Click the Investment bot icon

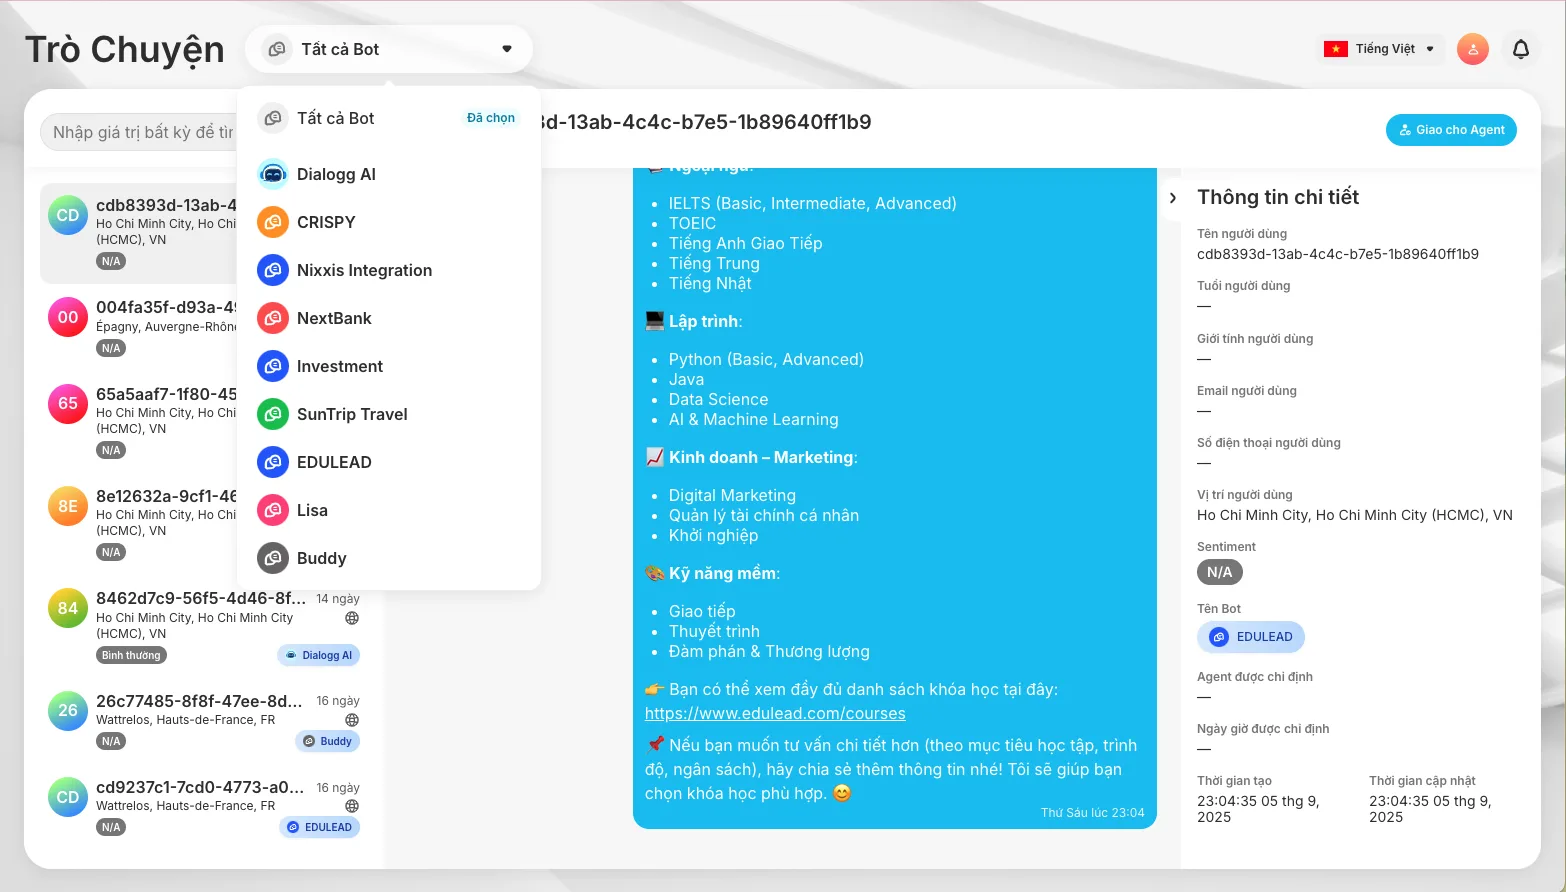[x=271, y=366]
